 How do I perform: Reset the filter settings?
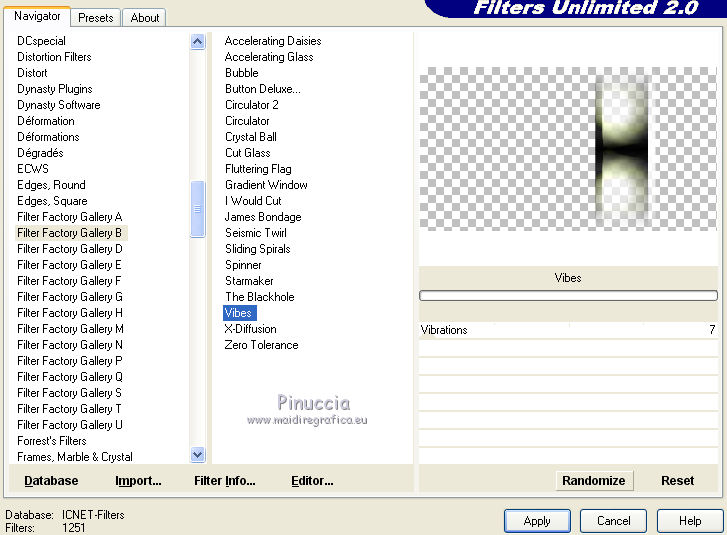(x=677, y=481)
